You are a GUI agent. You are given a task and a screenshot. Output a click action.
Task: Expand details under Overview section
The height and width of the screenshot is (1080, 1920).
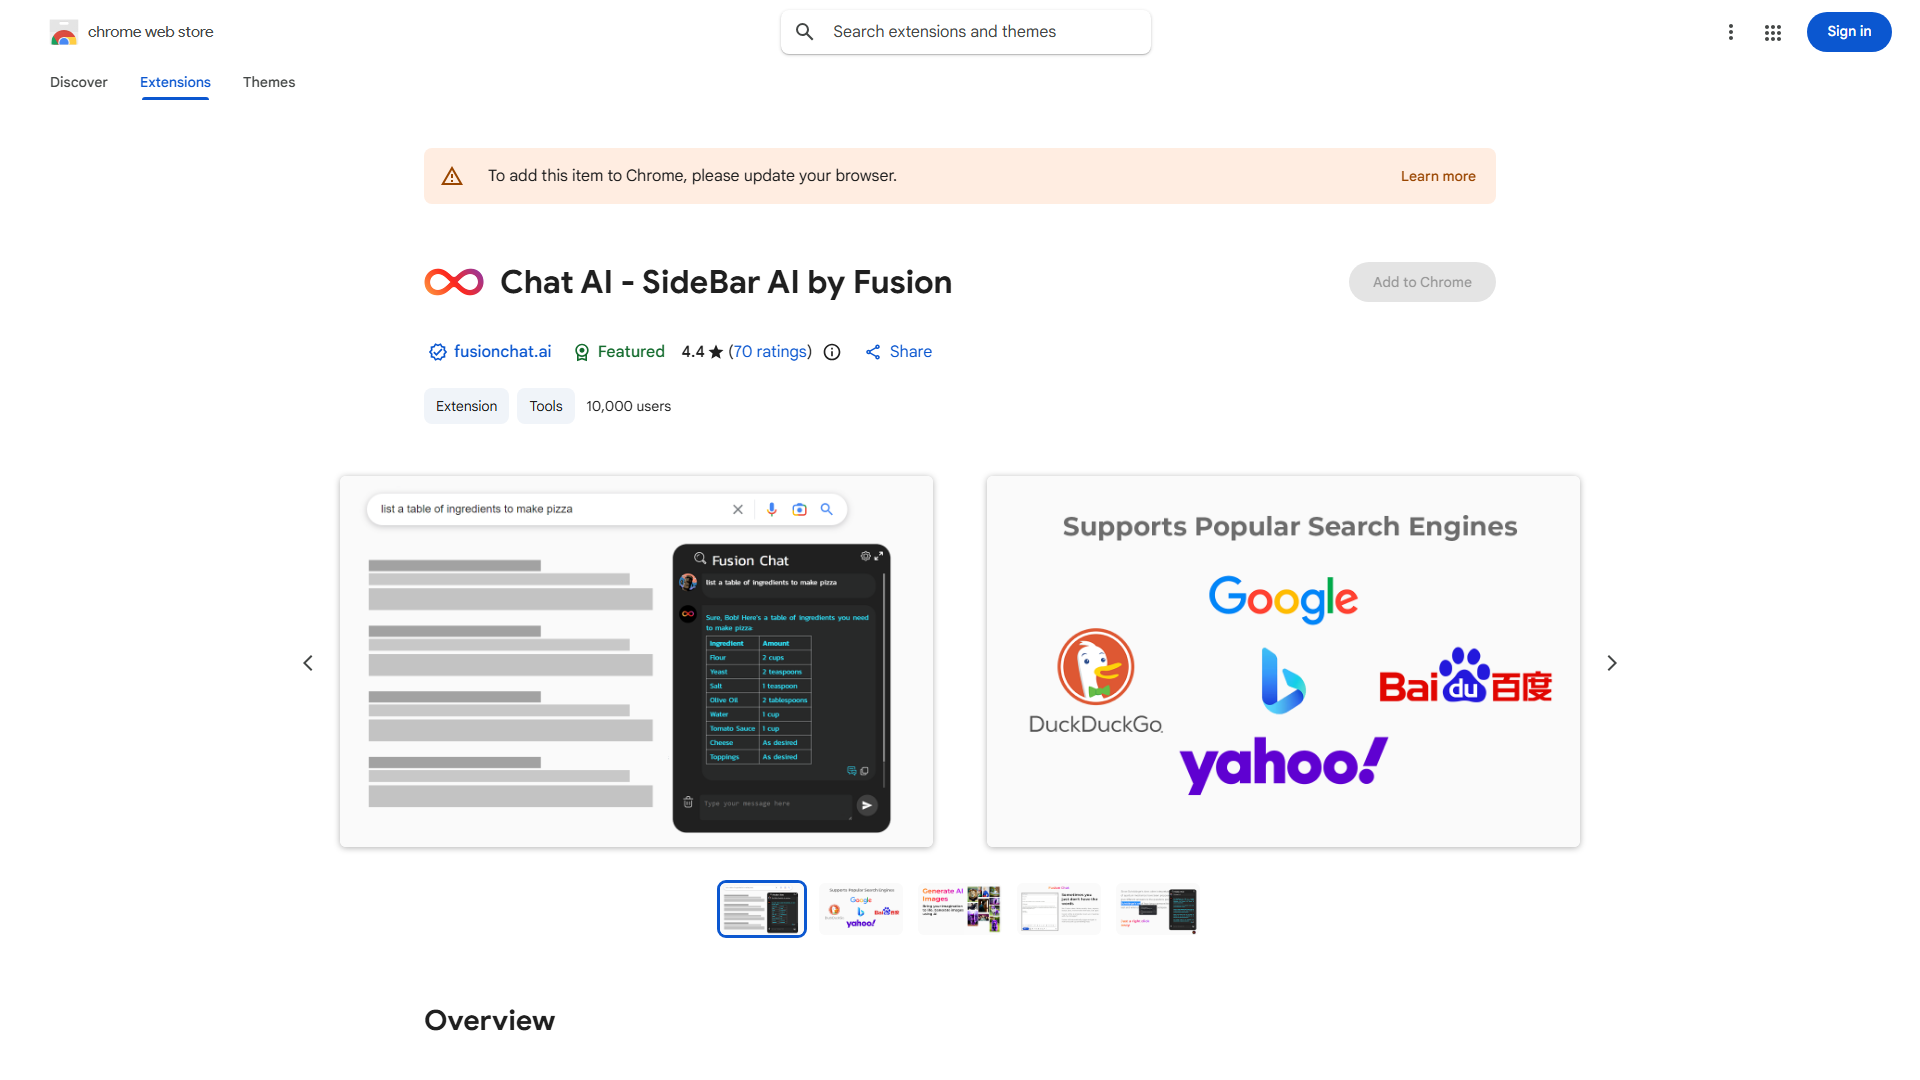[489, 1020]
